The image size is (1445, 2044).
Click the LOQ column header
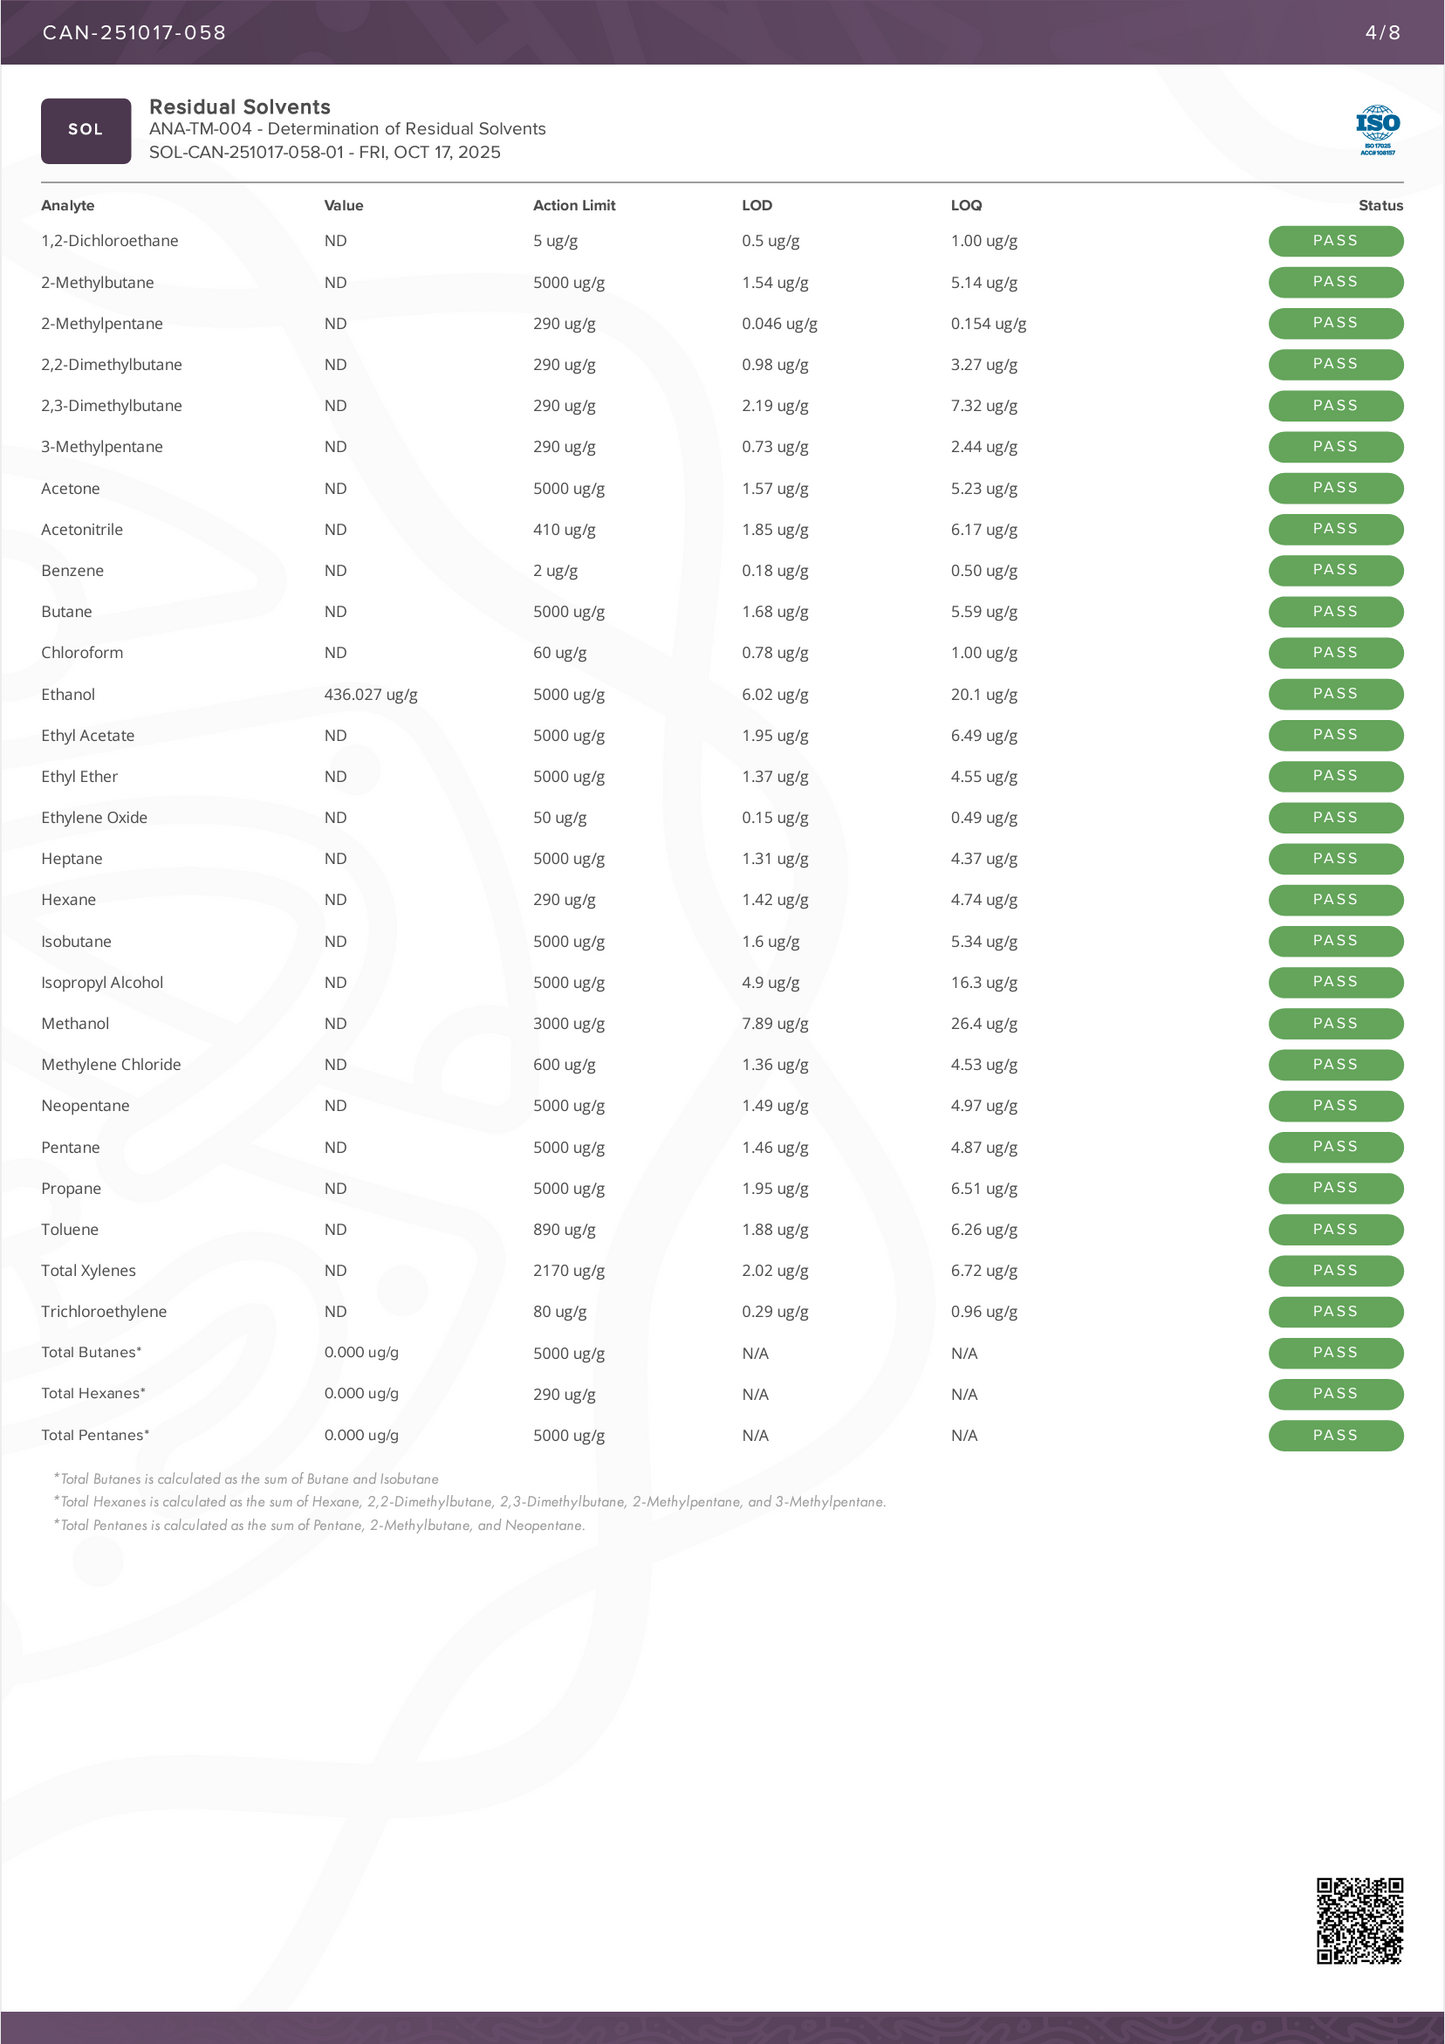pyautogui.click(x=966, y=205)
